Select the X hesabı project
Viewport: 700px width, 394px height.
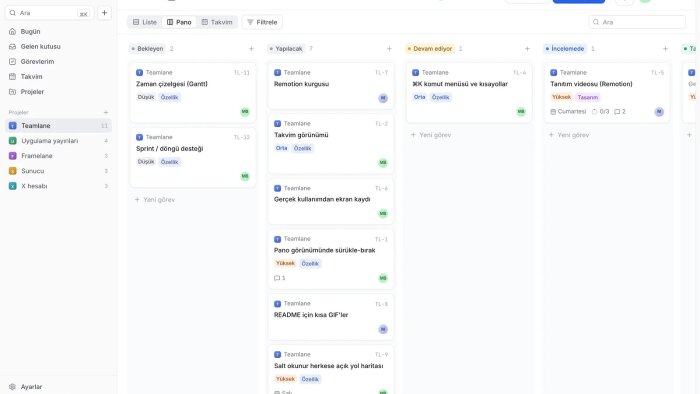(58, 186)
